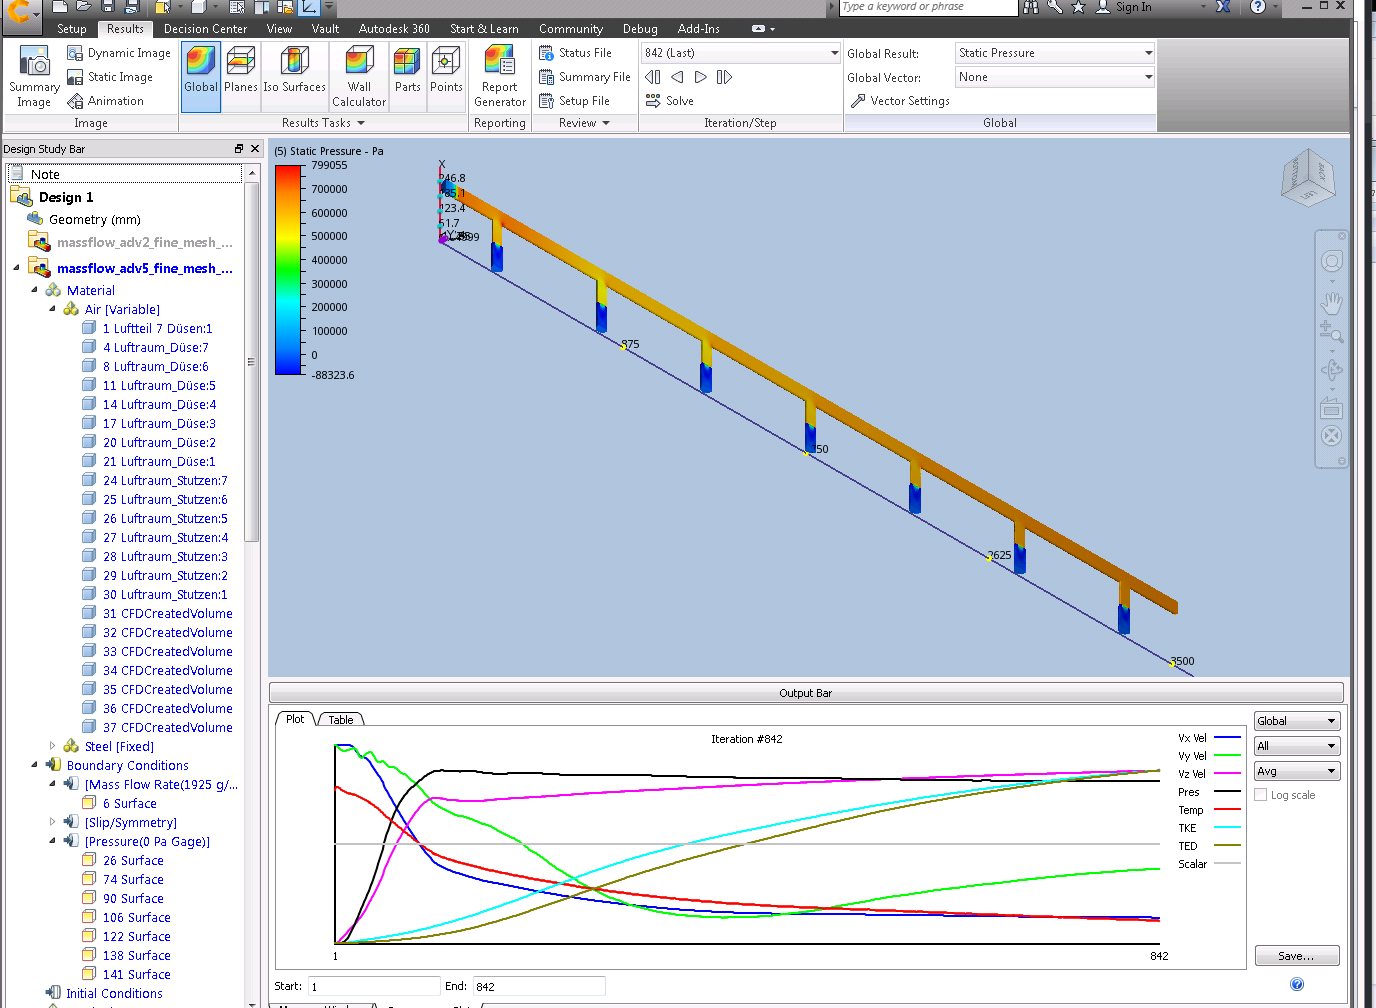The height and width of the screenshot is (1008, 1376).
Task: Click the help icon in Output Bar
Action: tap(1297, 984)
